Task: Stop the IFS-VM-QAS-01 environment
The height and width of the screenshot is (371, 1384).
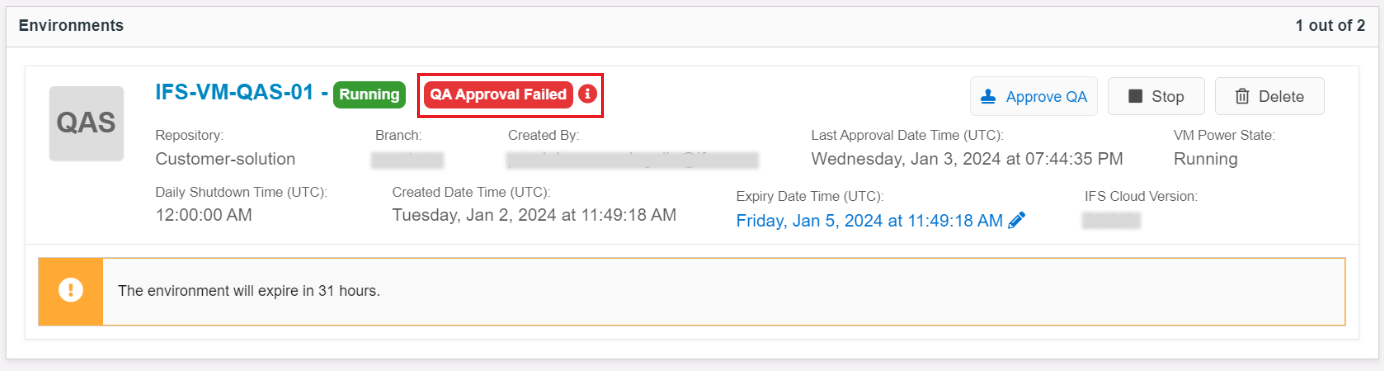Action: pyautogui.click(x=1156, y=96)
